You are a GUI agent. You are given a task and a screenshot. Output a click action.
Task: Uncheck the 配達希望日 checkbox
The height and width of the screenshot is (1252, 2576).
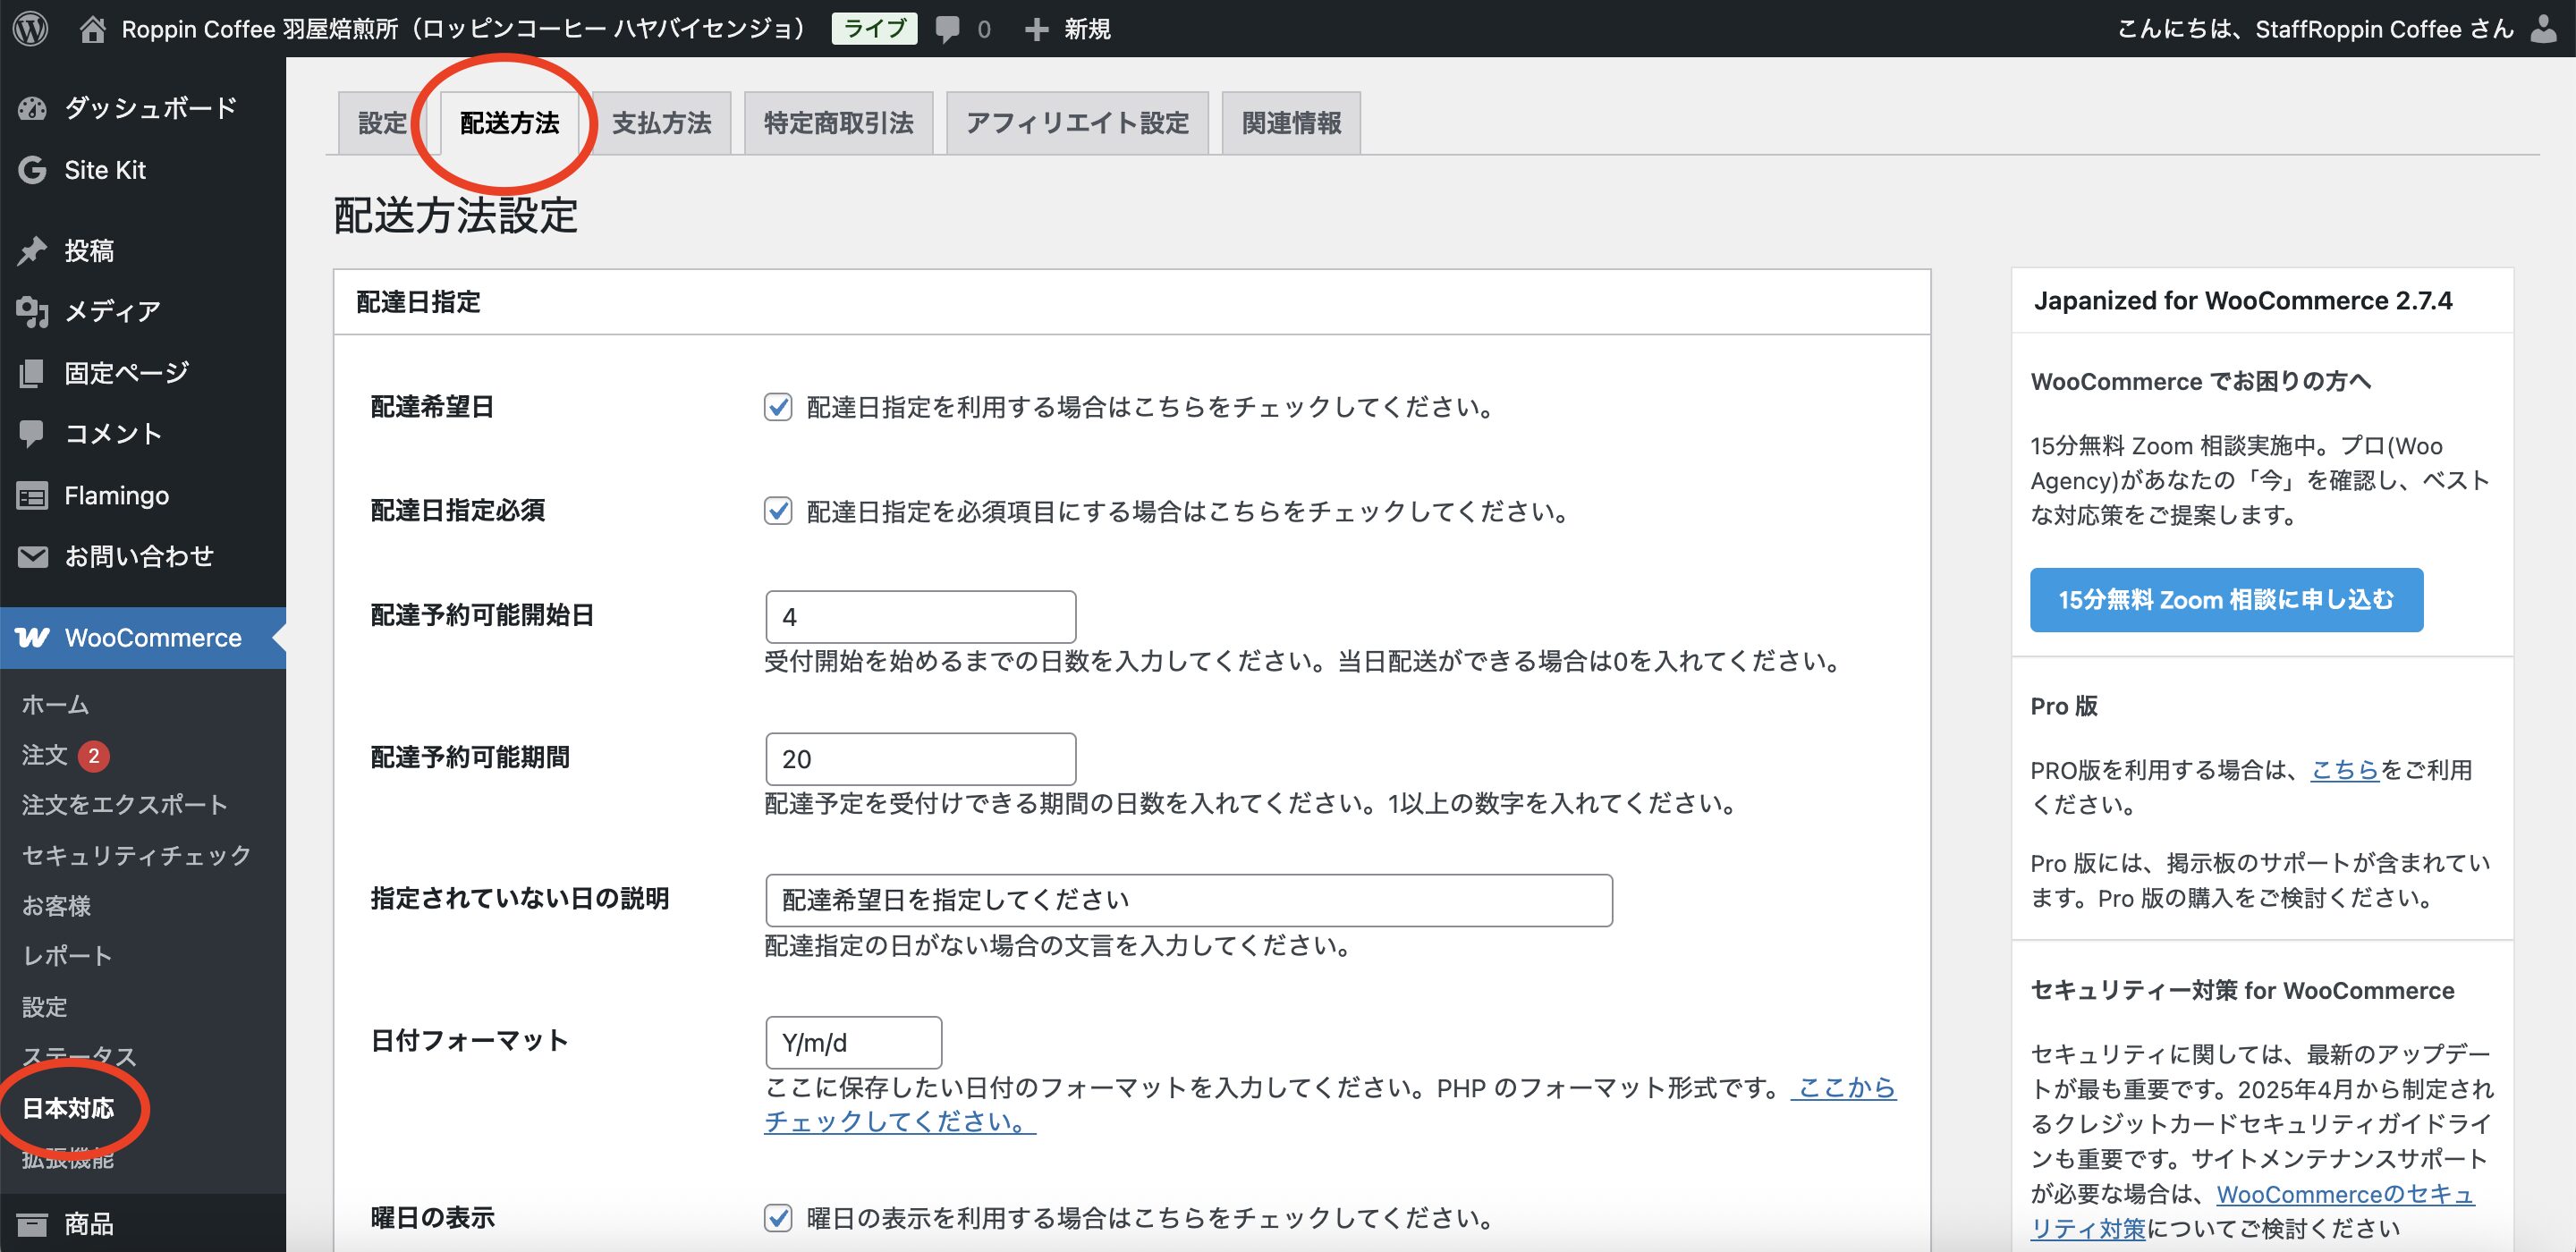click(x=778, y=407)
